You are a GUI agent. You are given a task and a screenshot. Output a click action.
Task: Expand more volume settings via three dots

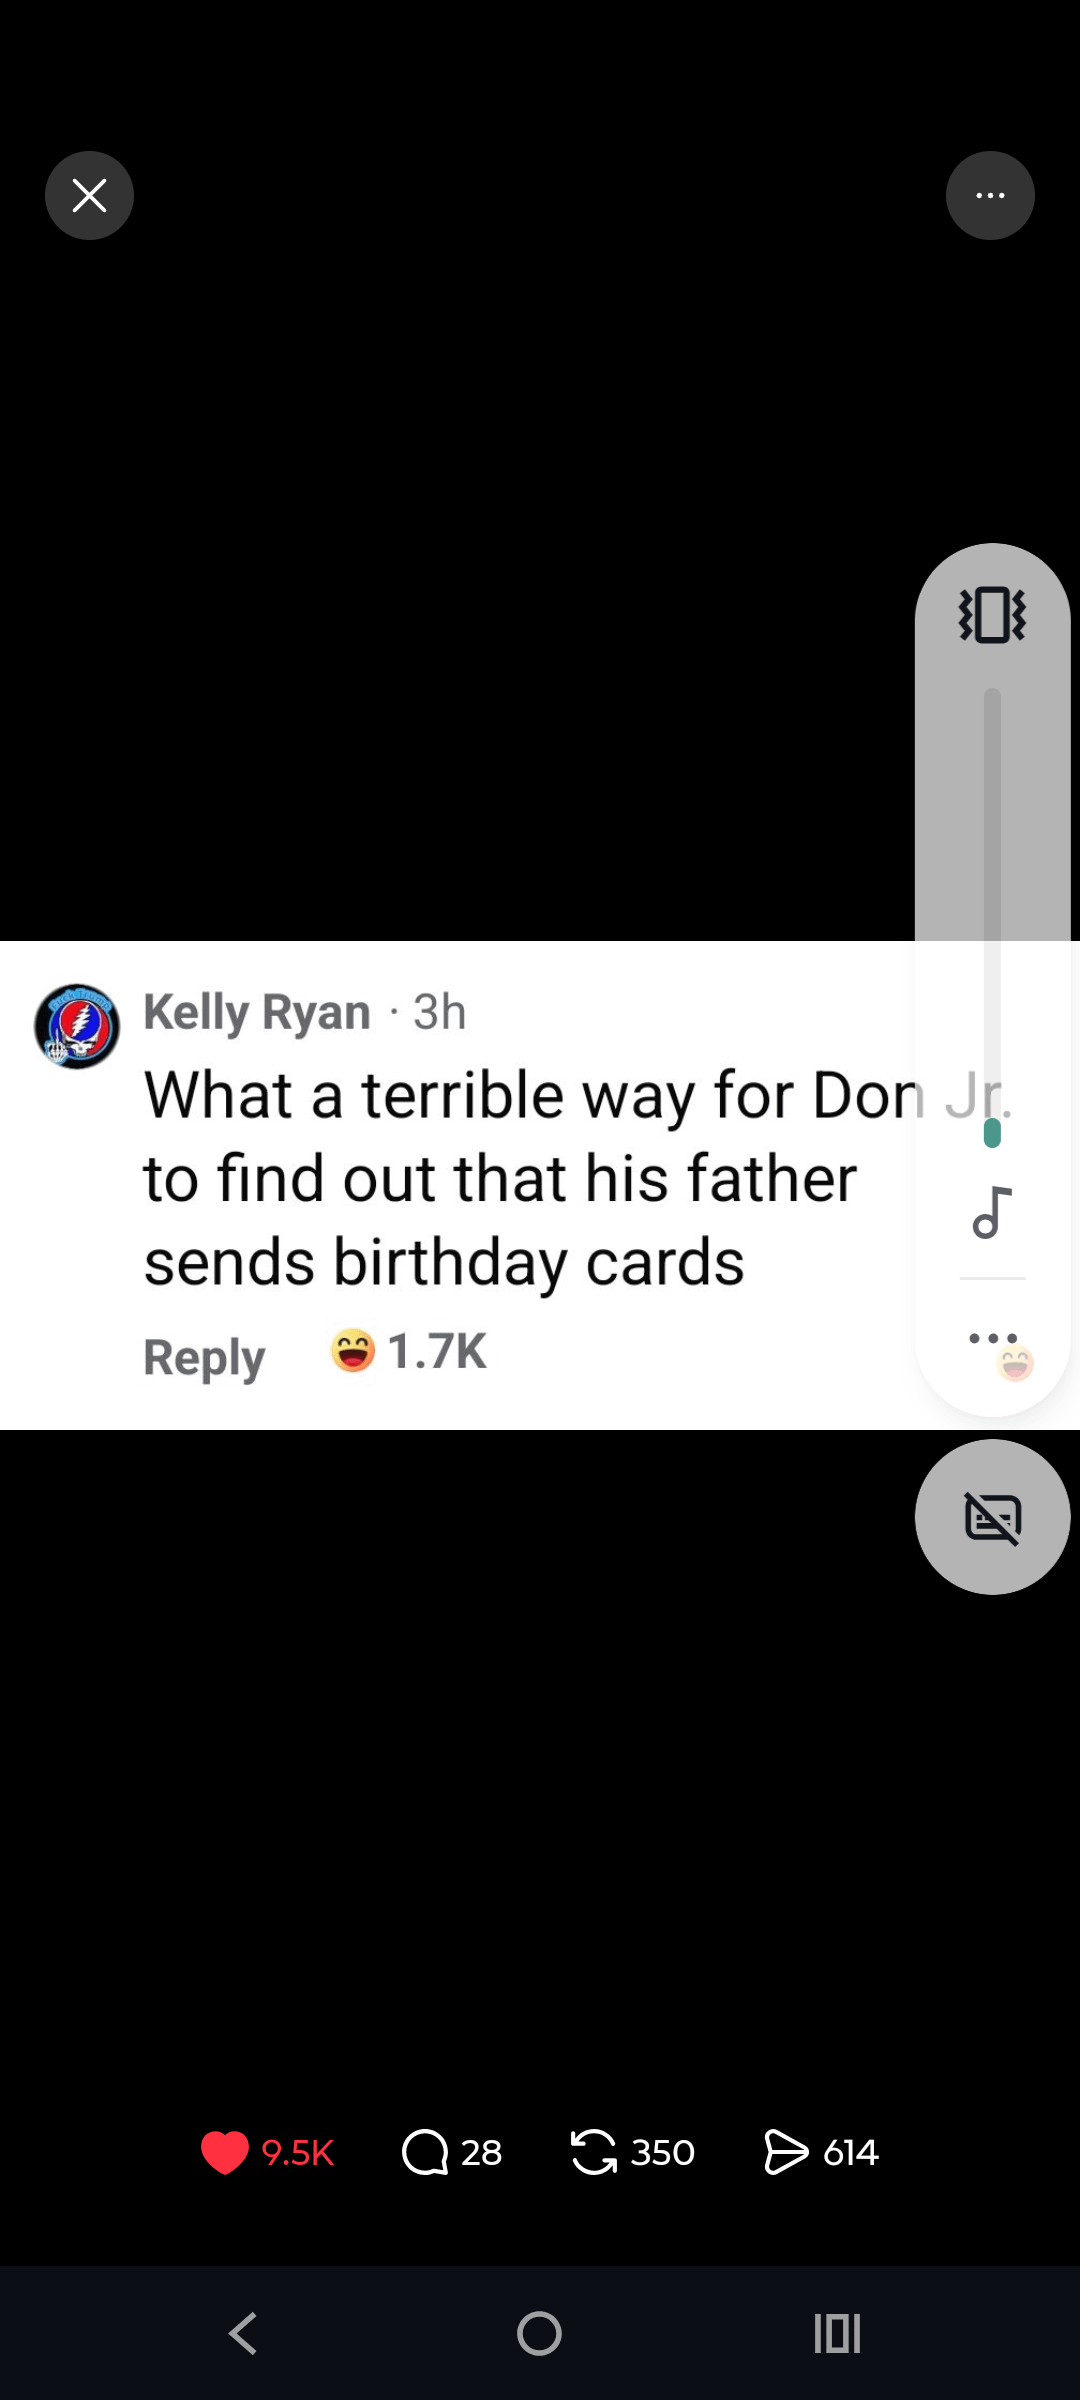click(x=992, y=1338)
